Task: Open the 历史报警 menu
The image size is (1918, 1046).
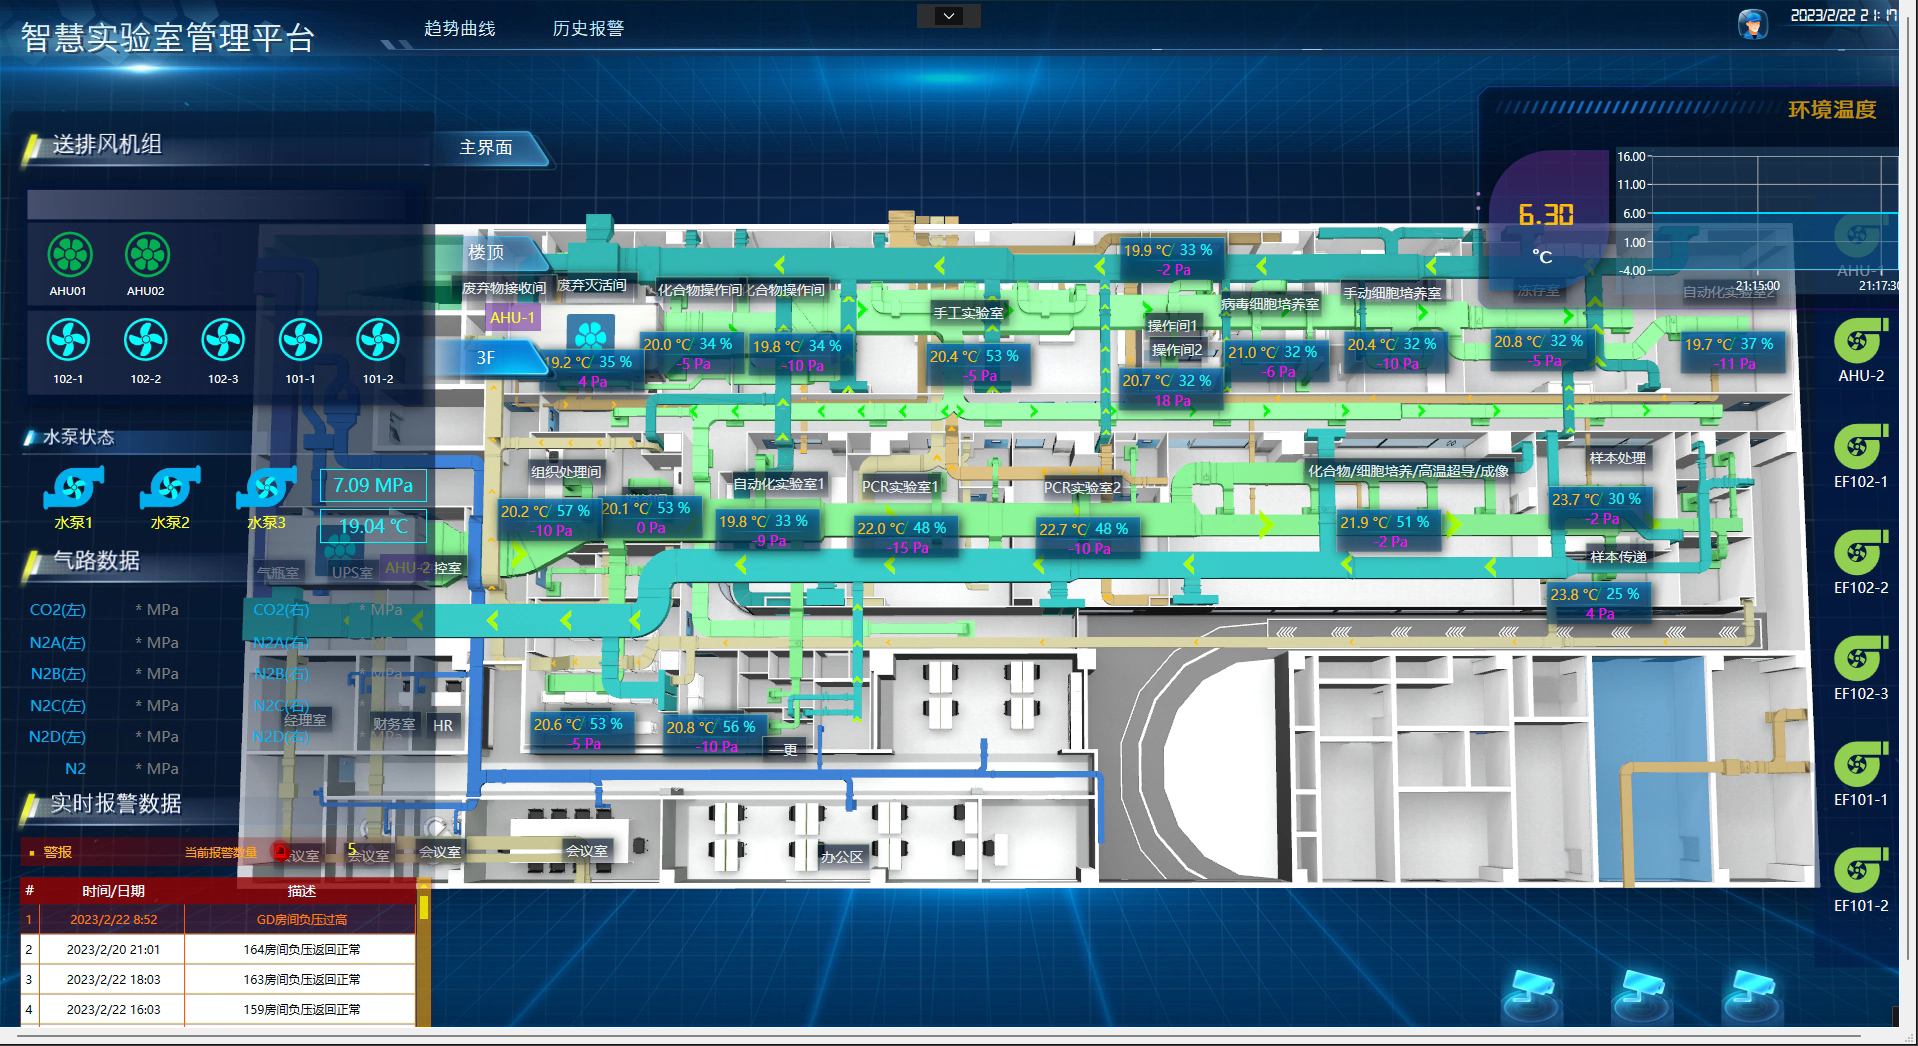Action: pos(588,29)
